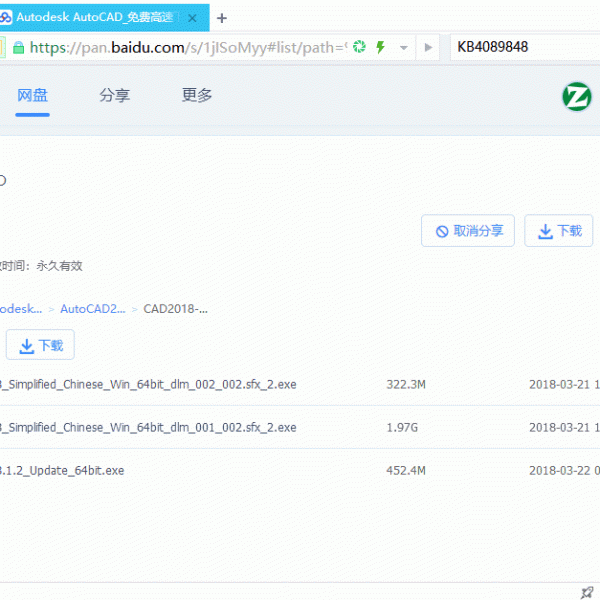Screen dimensions: 600x600
Task: Open the 分享 tab
Action: (114, 96)
